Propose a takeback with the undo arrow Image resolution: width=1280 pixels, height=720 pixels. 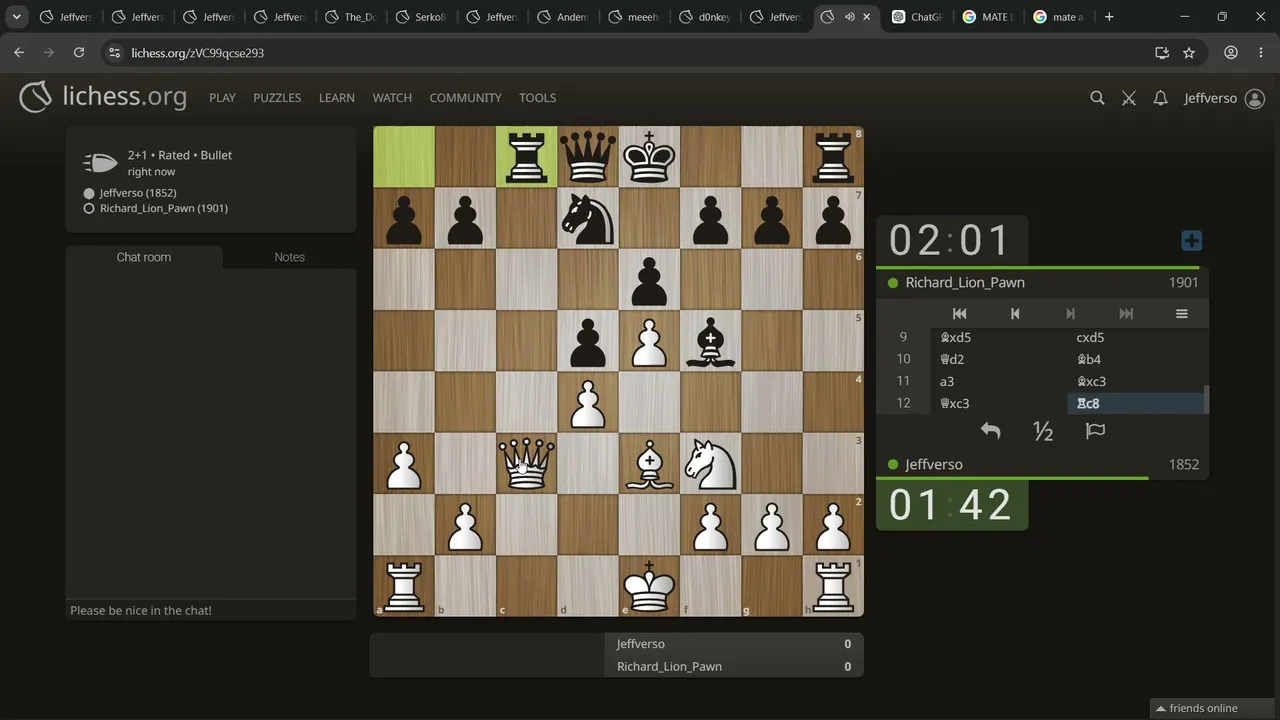click(x=990, y=431)
